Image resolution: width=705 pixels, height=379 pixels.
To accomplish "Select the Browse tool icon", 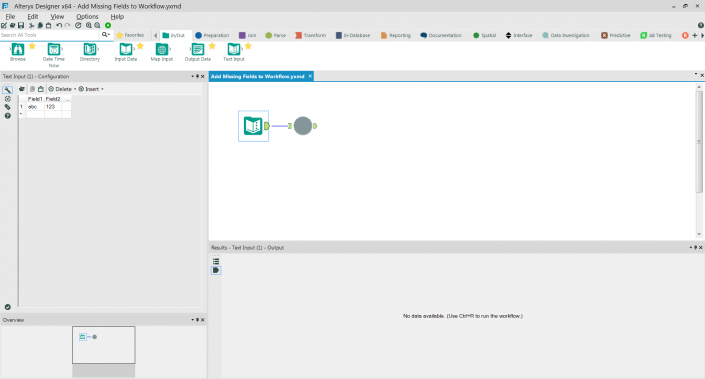I will coord(18,49).
